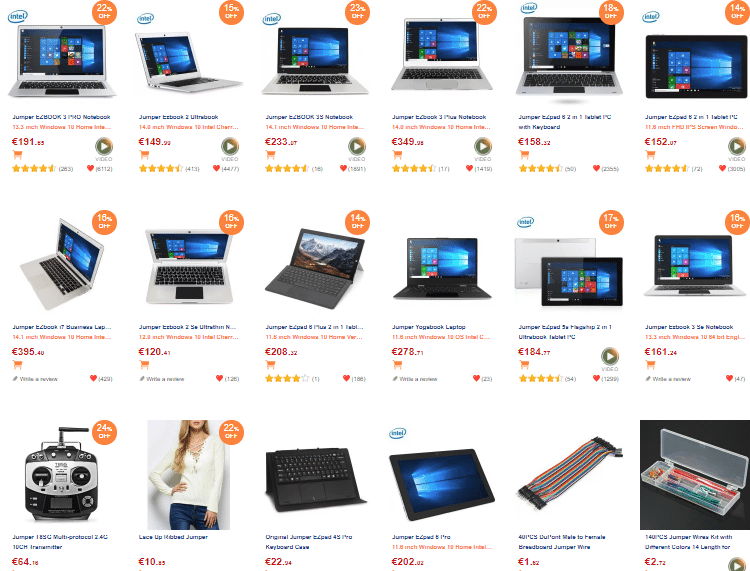Image resolution: width=750 pixels, height=571 pixels.
Task: Open the Jumper T8SG Multi-protocol Transmitter product image
Action: pyautogui.click(x=61, y=473)
